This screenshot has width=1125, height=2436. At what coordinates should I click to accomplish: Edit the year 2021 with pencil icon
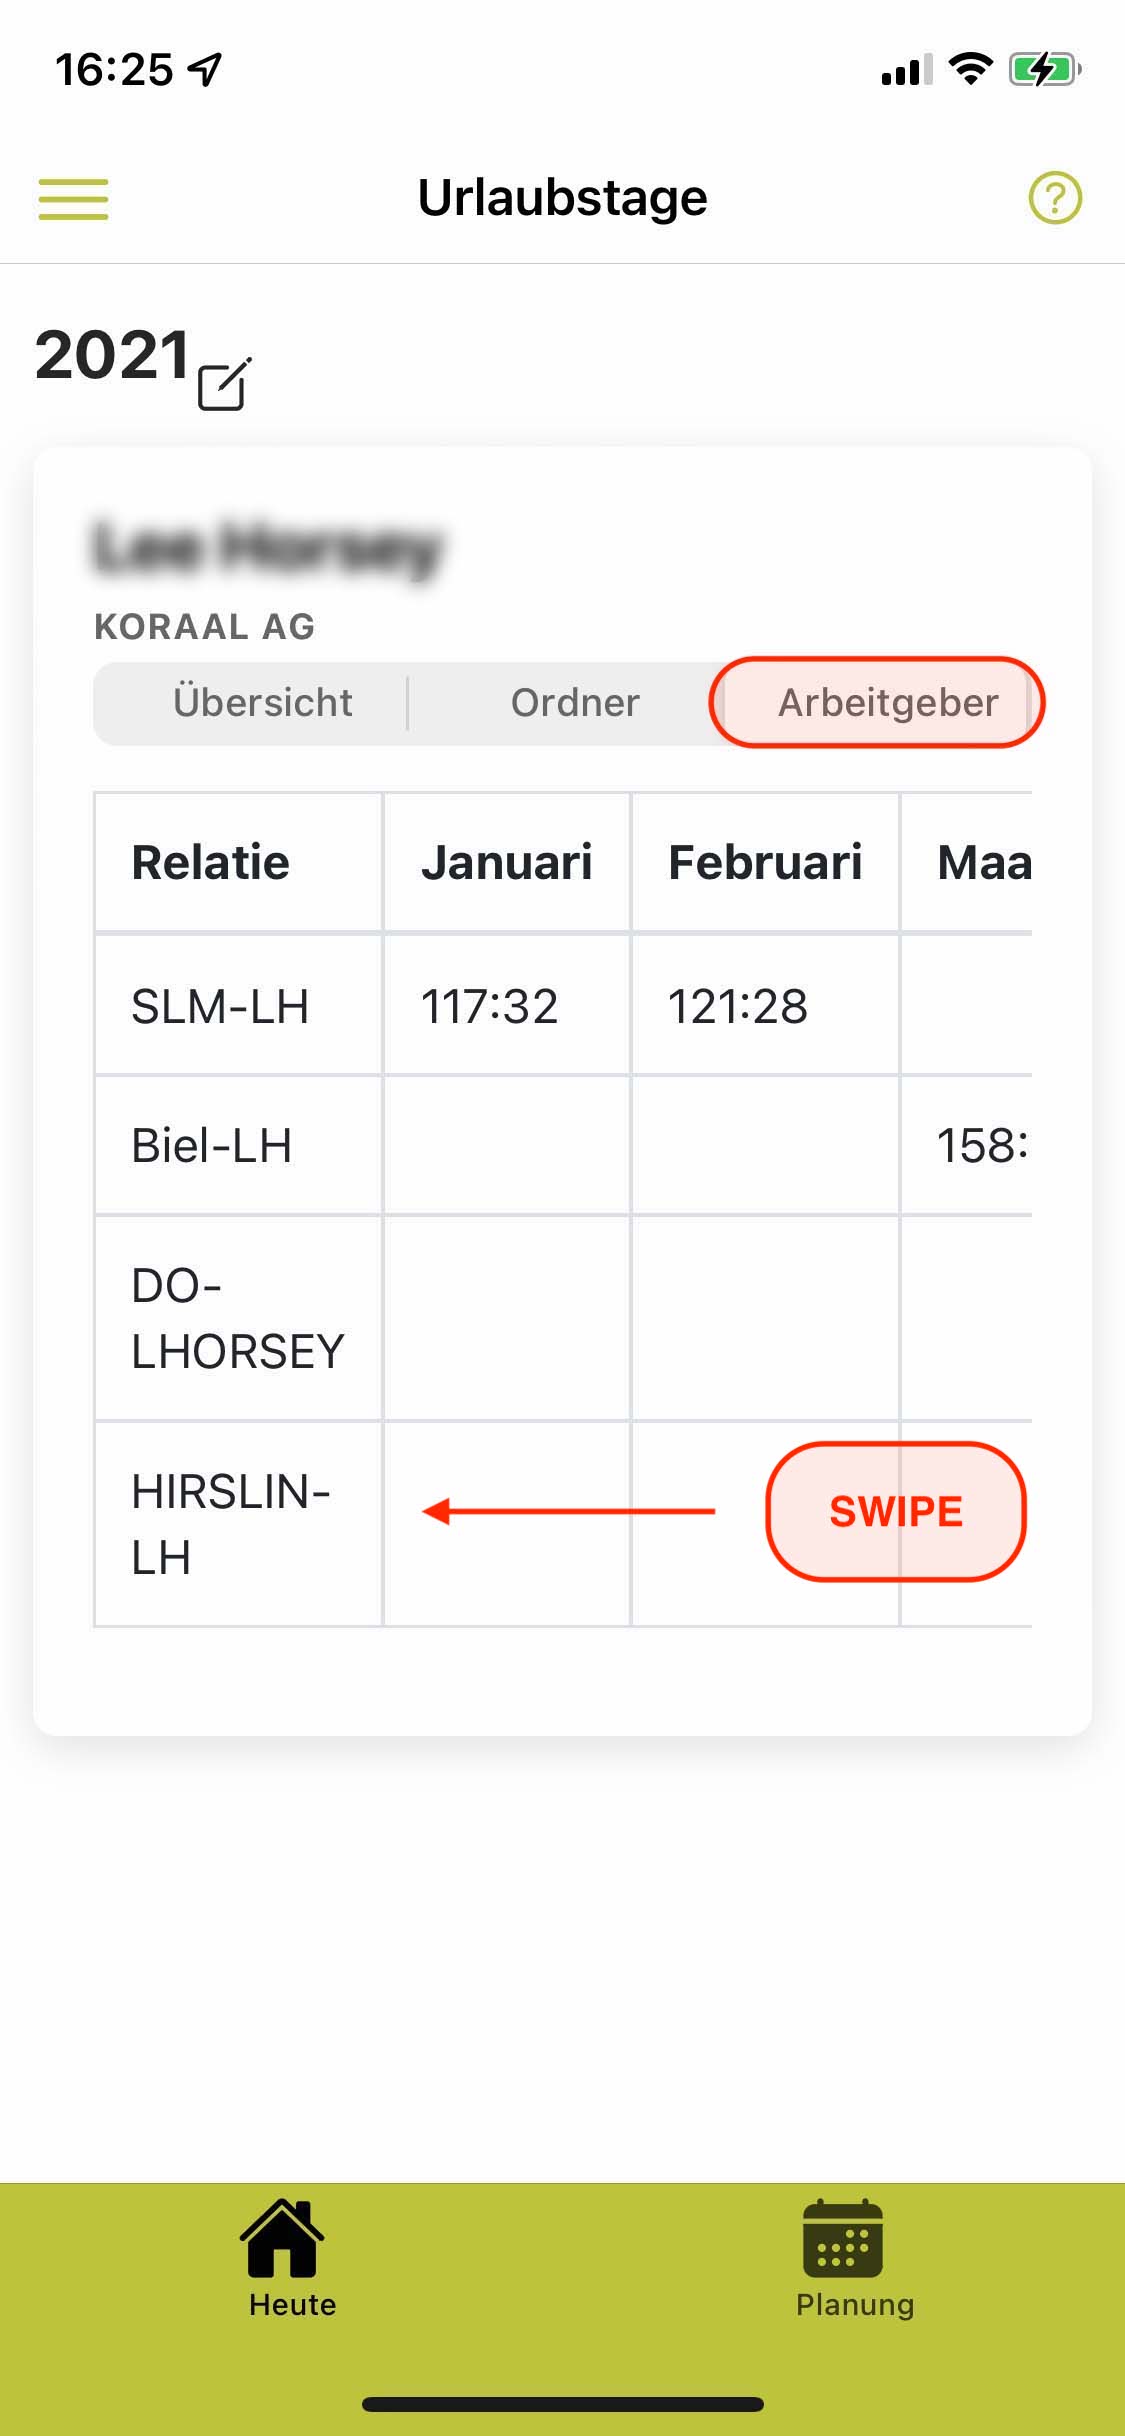click(224, 383)
